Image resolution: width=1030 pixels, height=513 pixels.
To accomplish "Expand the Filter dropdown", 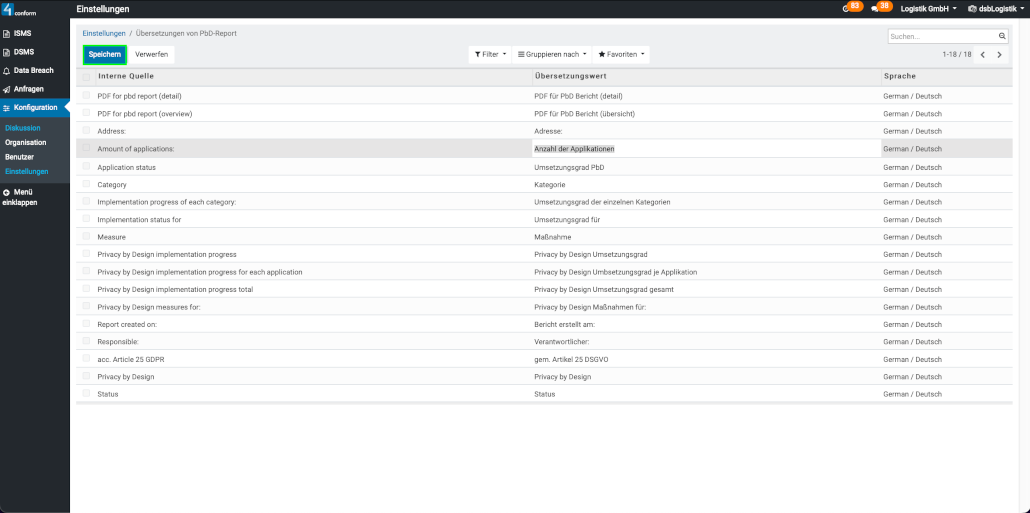I will 490,54.
